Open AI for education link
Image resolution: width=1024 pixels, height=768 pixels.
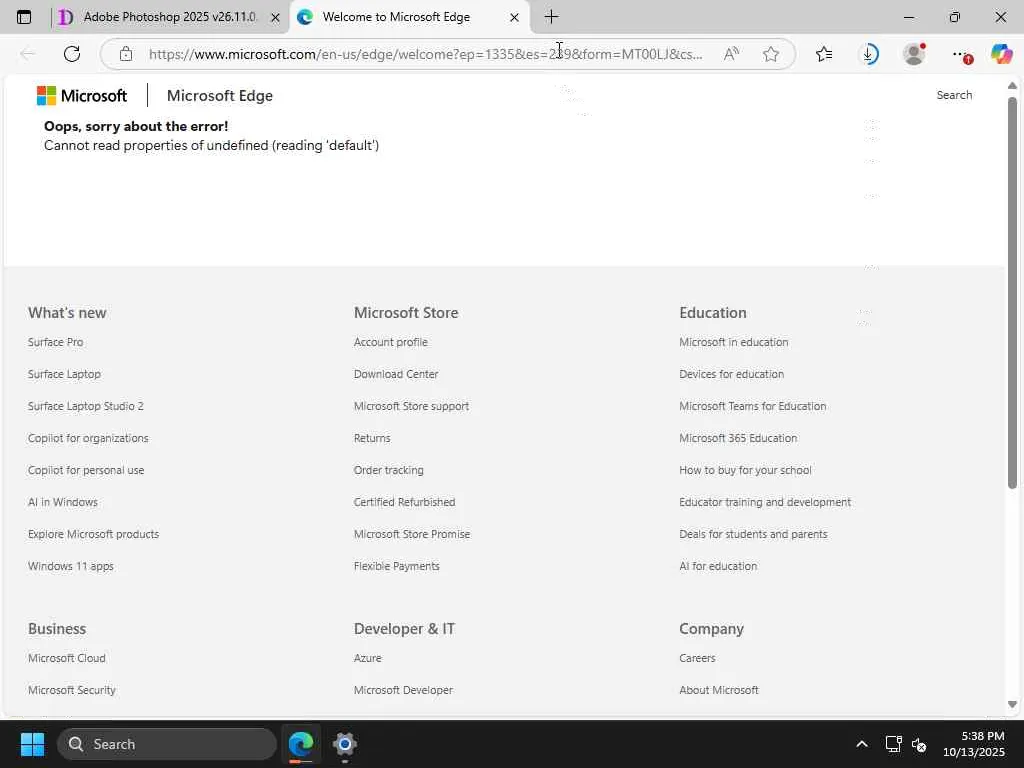pos(718,566)
